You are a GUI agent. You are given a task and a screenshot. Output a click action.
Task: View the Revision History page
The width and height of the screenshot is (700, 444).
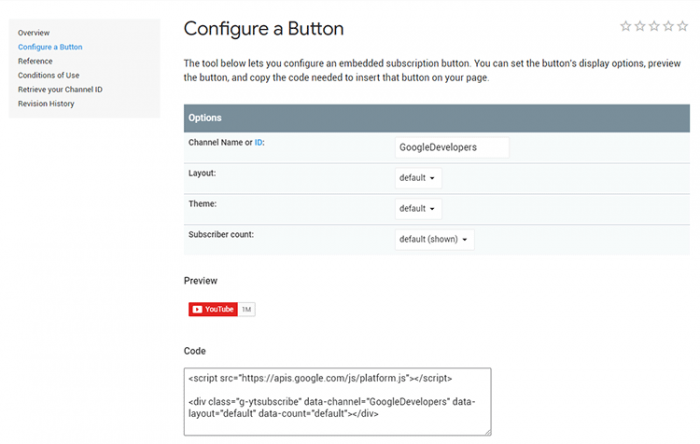tap(46, 103)
